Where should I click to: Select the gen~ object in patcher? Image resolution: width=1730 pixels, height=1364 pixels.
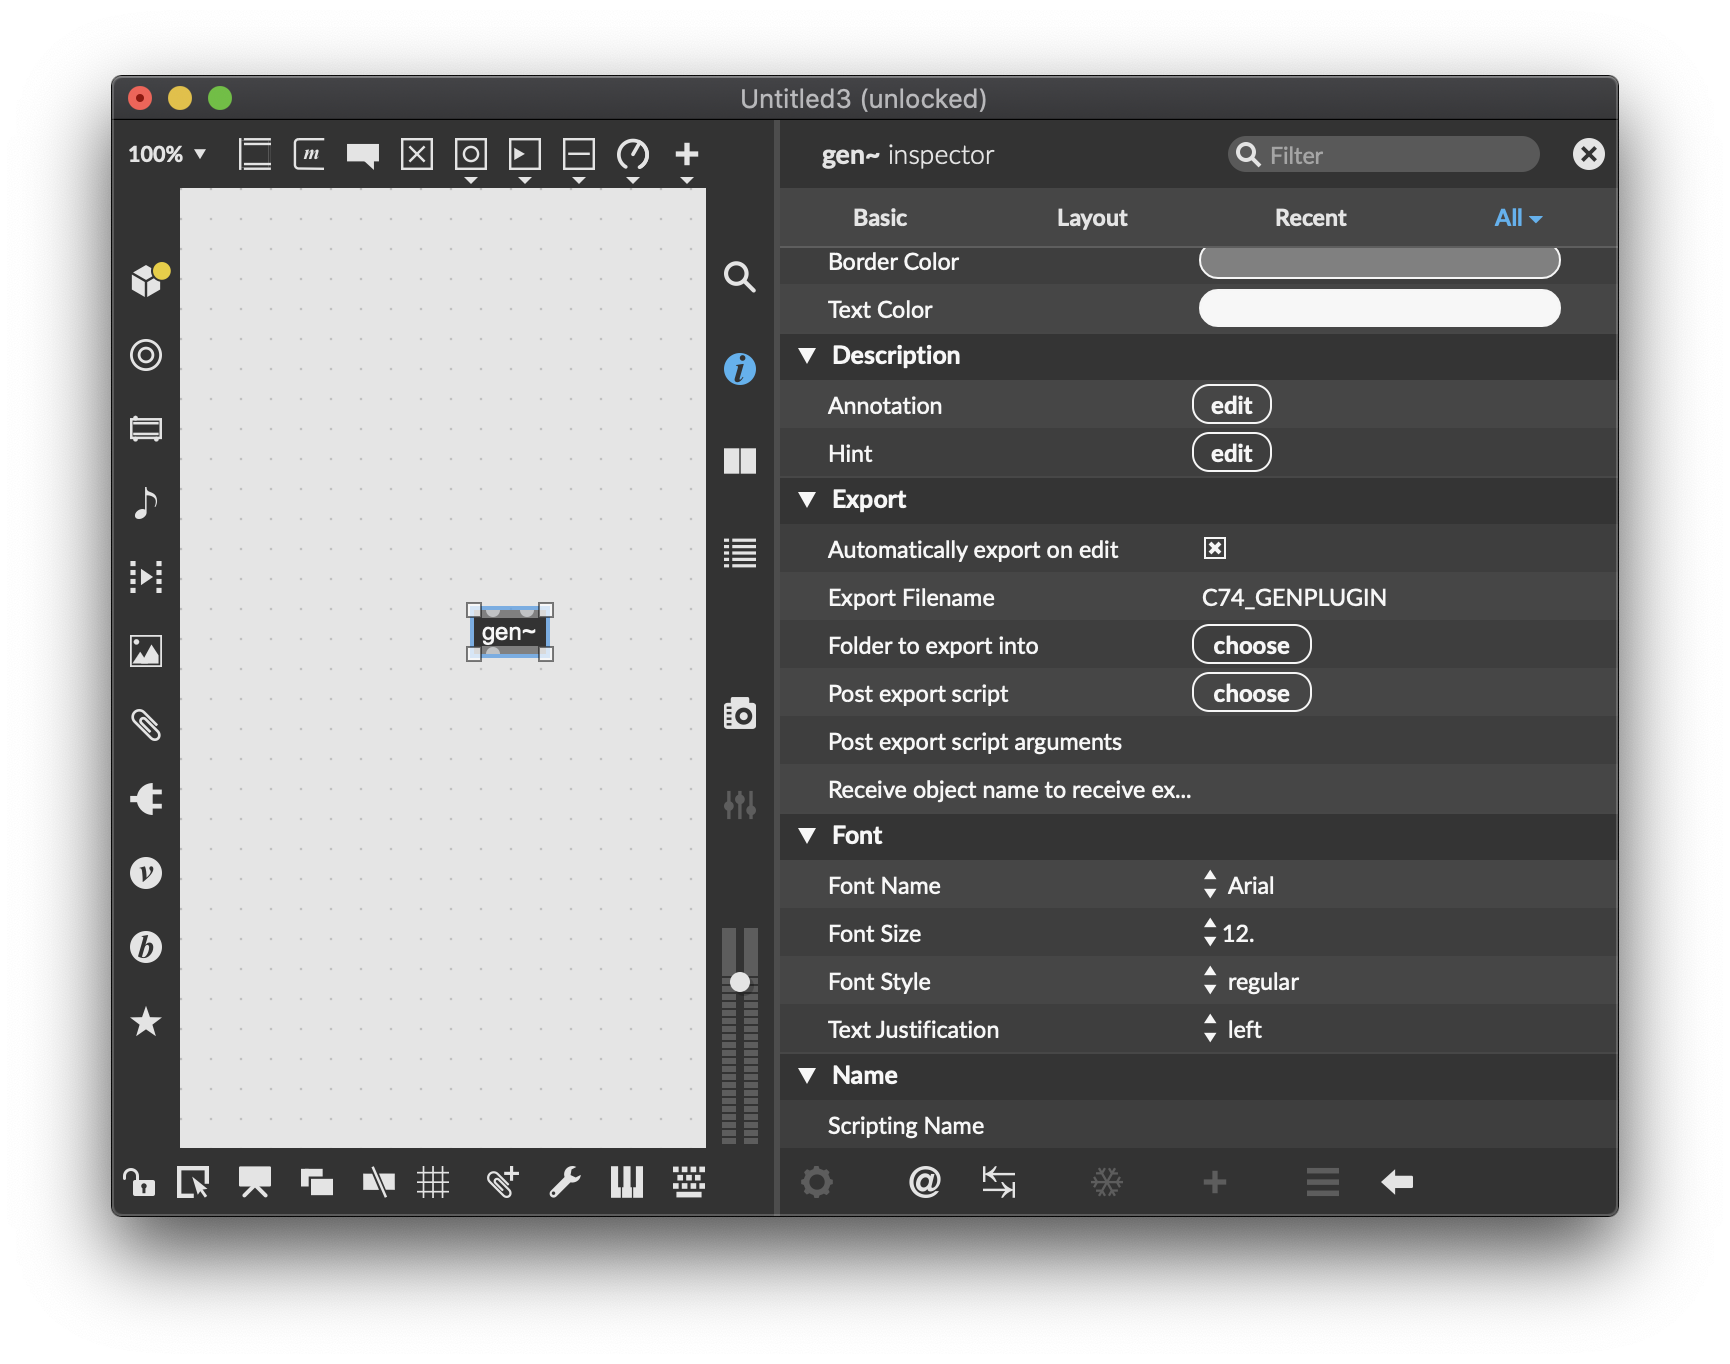(509, 632)
